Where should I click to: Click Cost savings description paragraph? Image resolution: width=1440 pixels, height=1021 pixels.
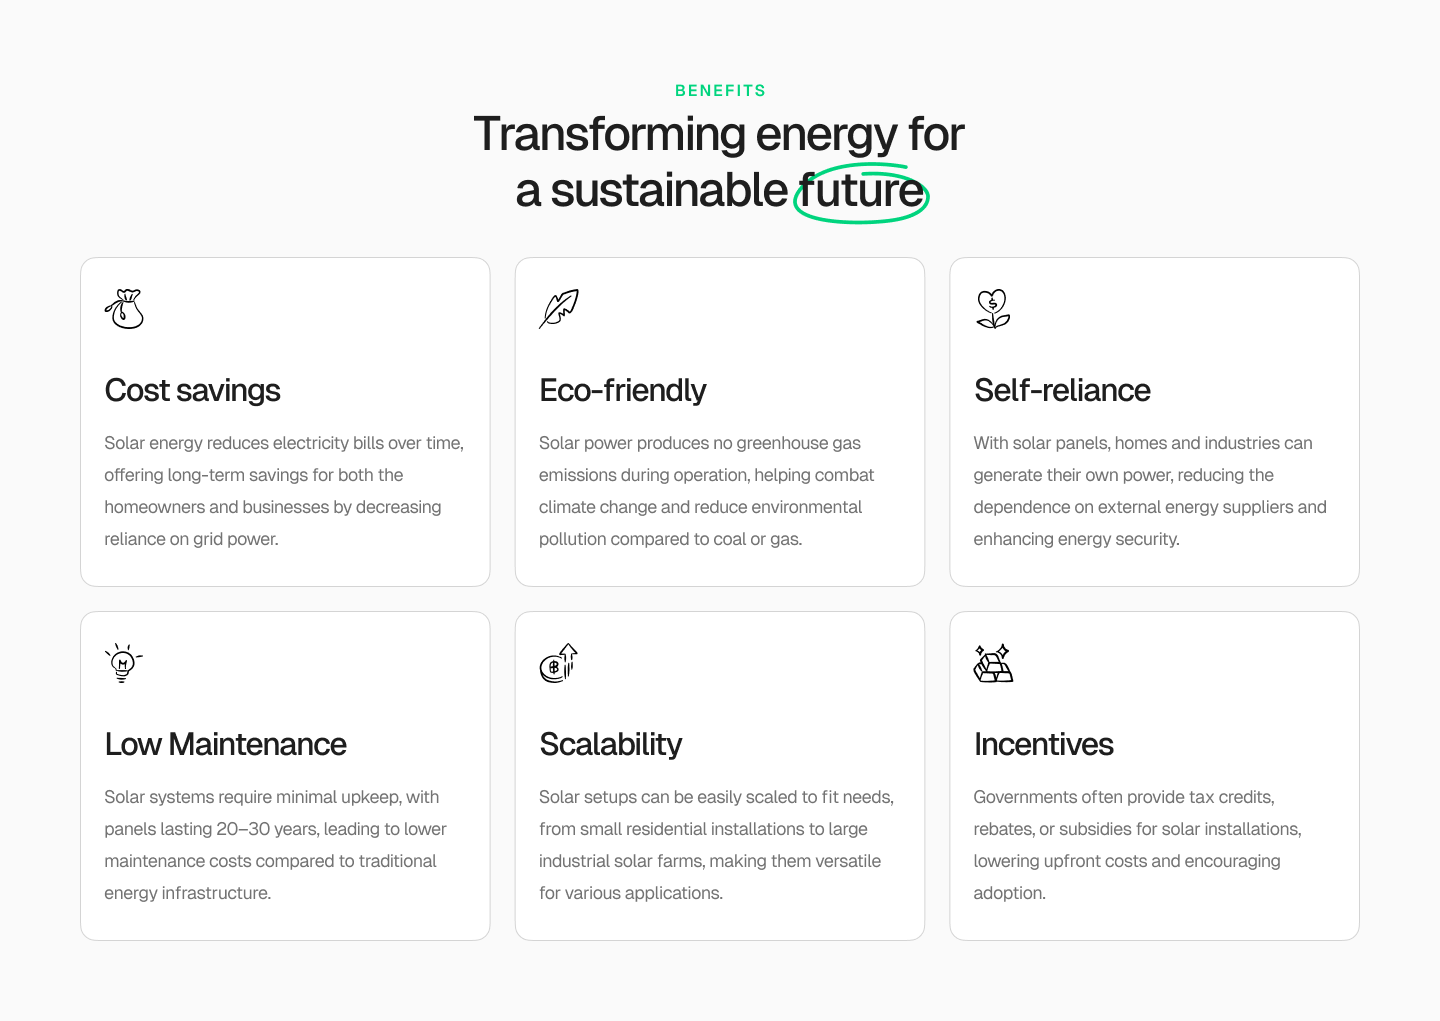284,491
